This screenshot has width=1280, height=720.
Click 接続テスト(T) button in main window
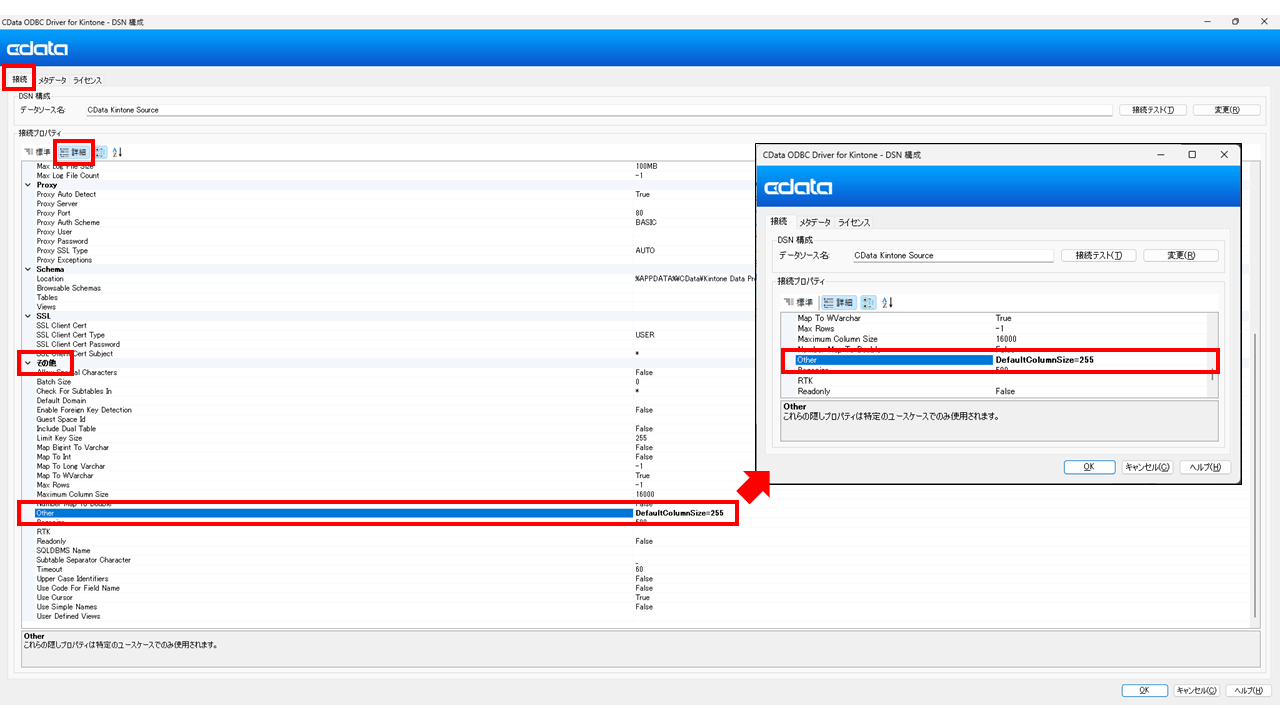tap(1153, 110)
